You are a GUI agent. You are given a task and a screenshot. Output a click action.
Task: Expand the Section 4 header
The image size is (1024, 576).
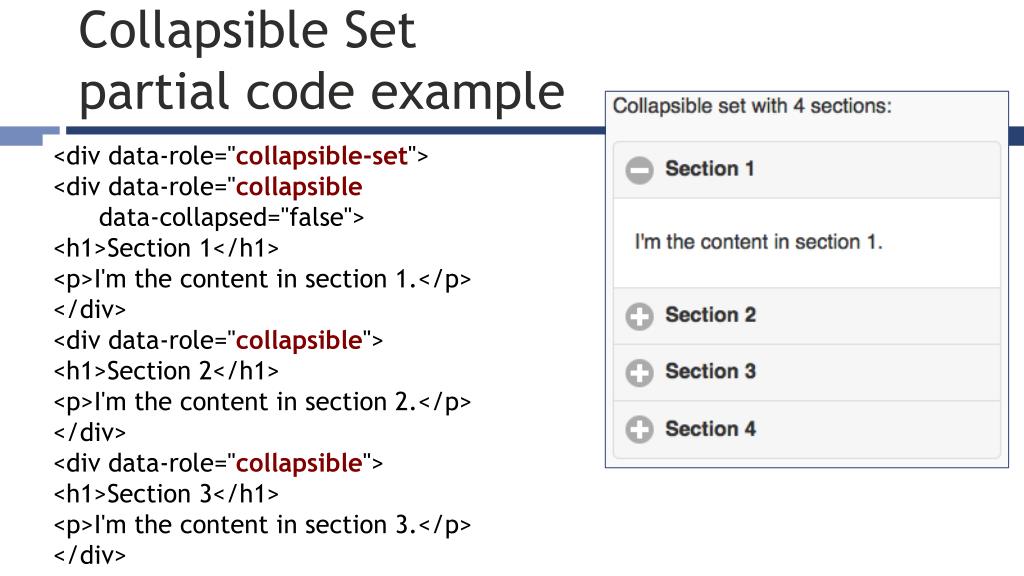point(807,430)
